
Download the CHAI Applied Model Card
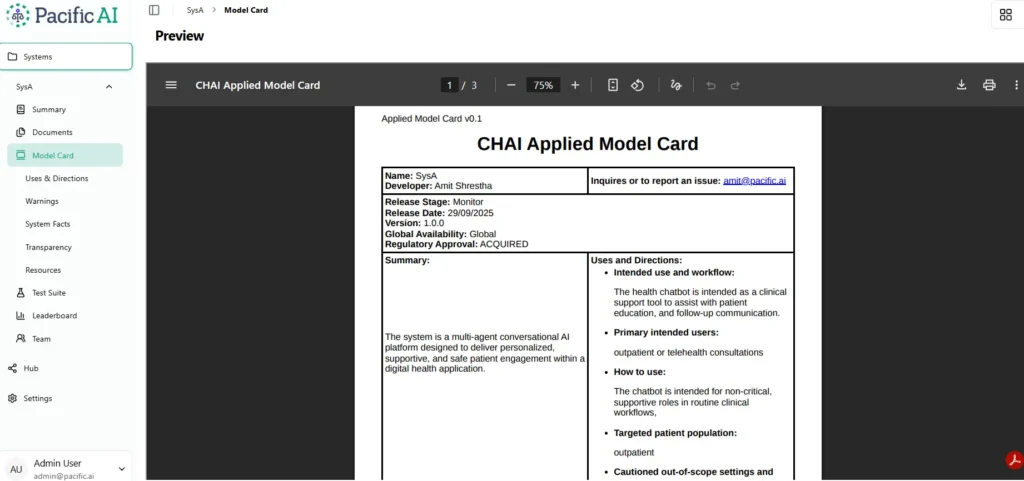click(961, 85)
